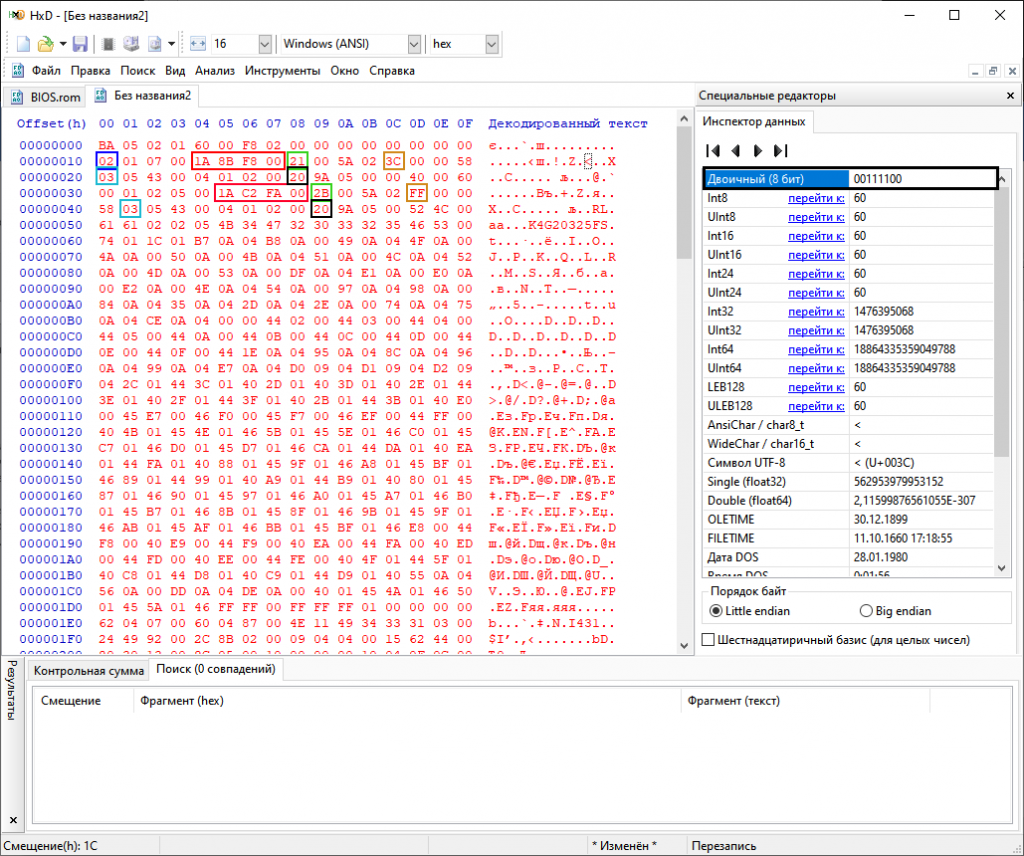This screenshot has height=856, width=1024.
Task: Click the Open file folder icon
Action: 45,44
